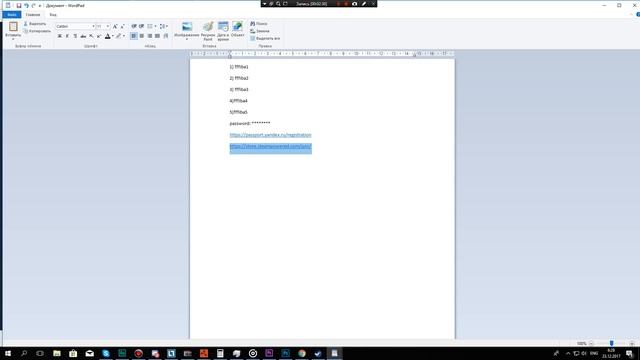
Task: Open the quick access toolbar customize arrow
Action: click(40, 6)
